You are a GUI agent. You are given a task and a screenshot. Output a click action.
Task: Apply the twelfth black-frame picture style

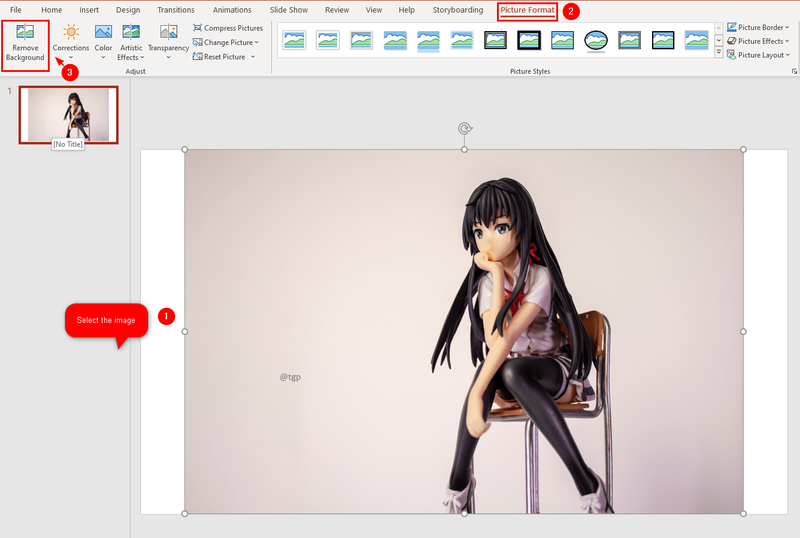(x=663, y=40)
